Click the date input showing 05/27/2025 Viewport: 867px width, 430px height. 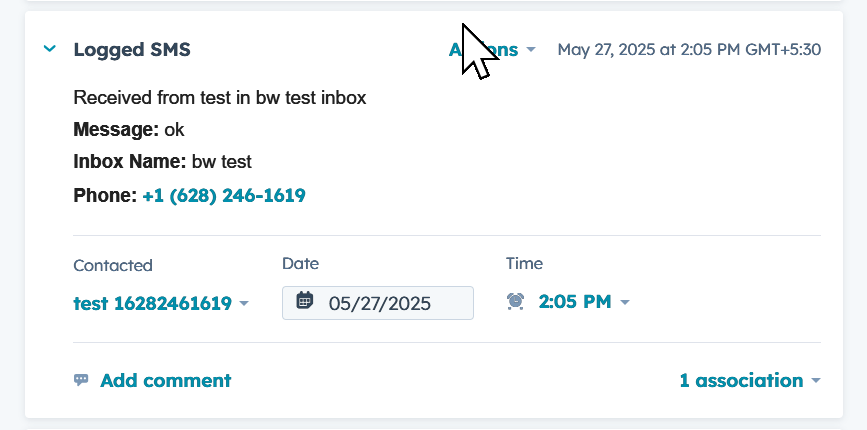(378, 303)
